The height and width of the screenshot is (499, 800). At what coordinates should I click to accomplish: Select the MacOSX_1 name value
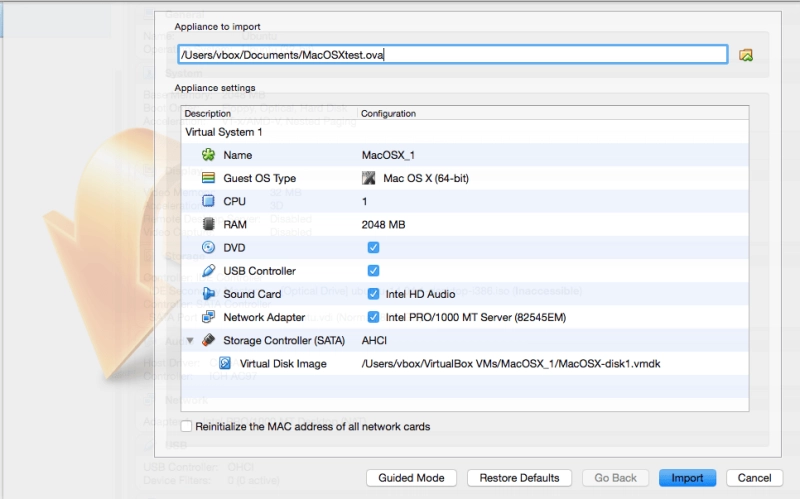pos(388,155)
